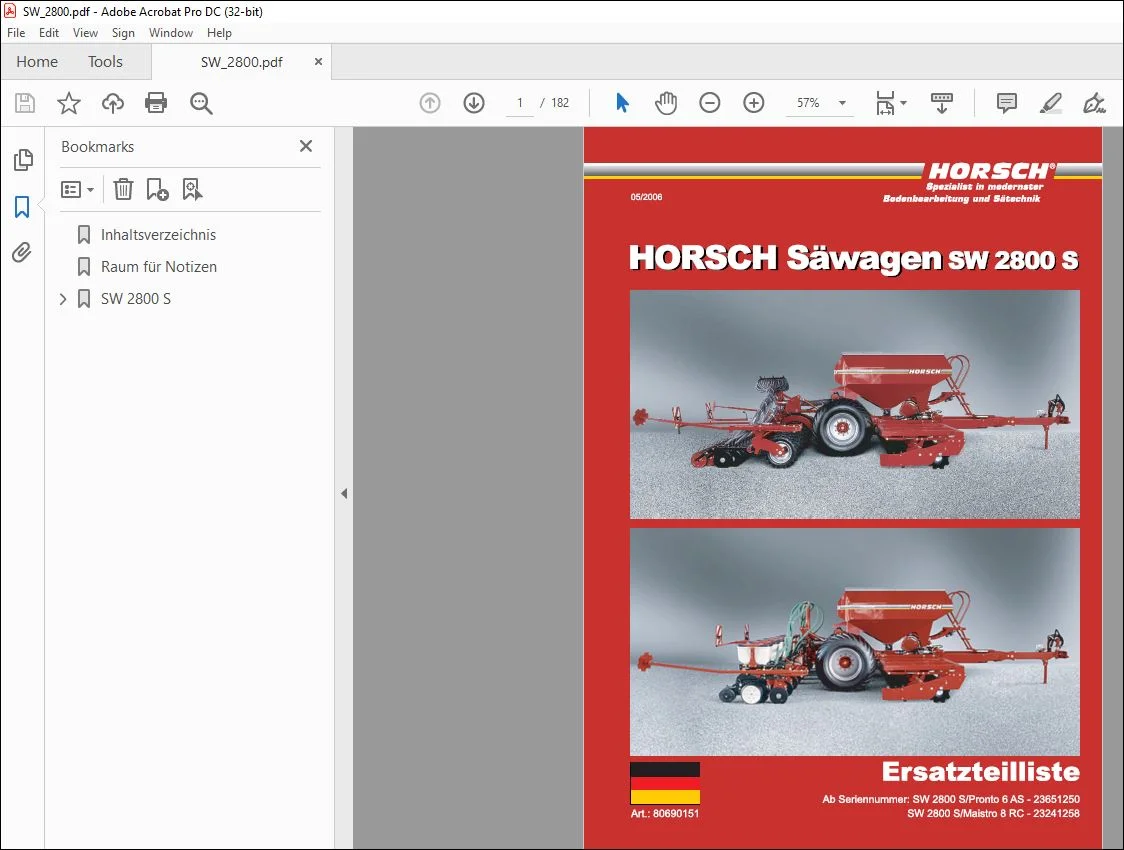Open the zoom percentage dropdown arrow
The width and height of the screenshot is (1124, 850).
(842, 103)
